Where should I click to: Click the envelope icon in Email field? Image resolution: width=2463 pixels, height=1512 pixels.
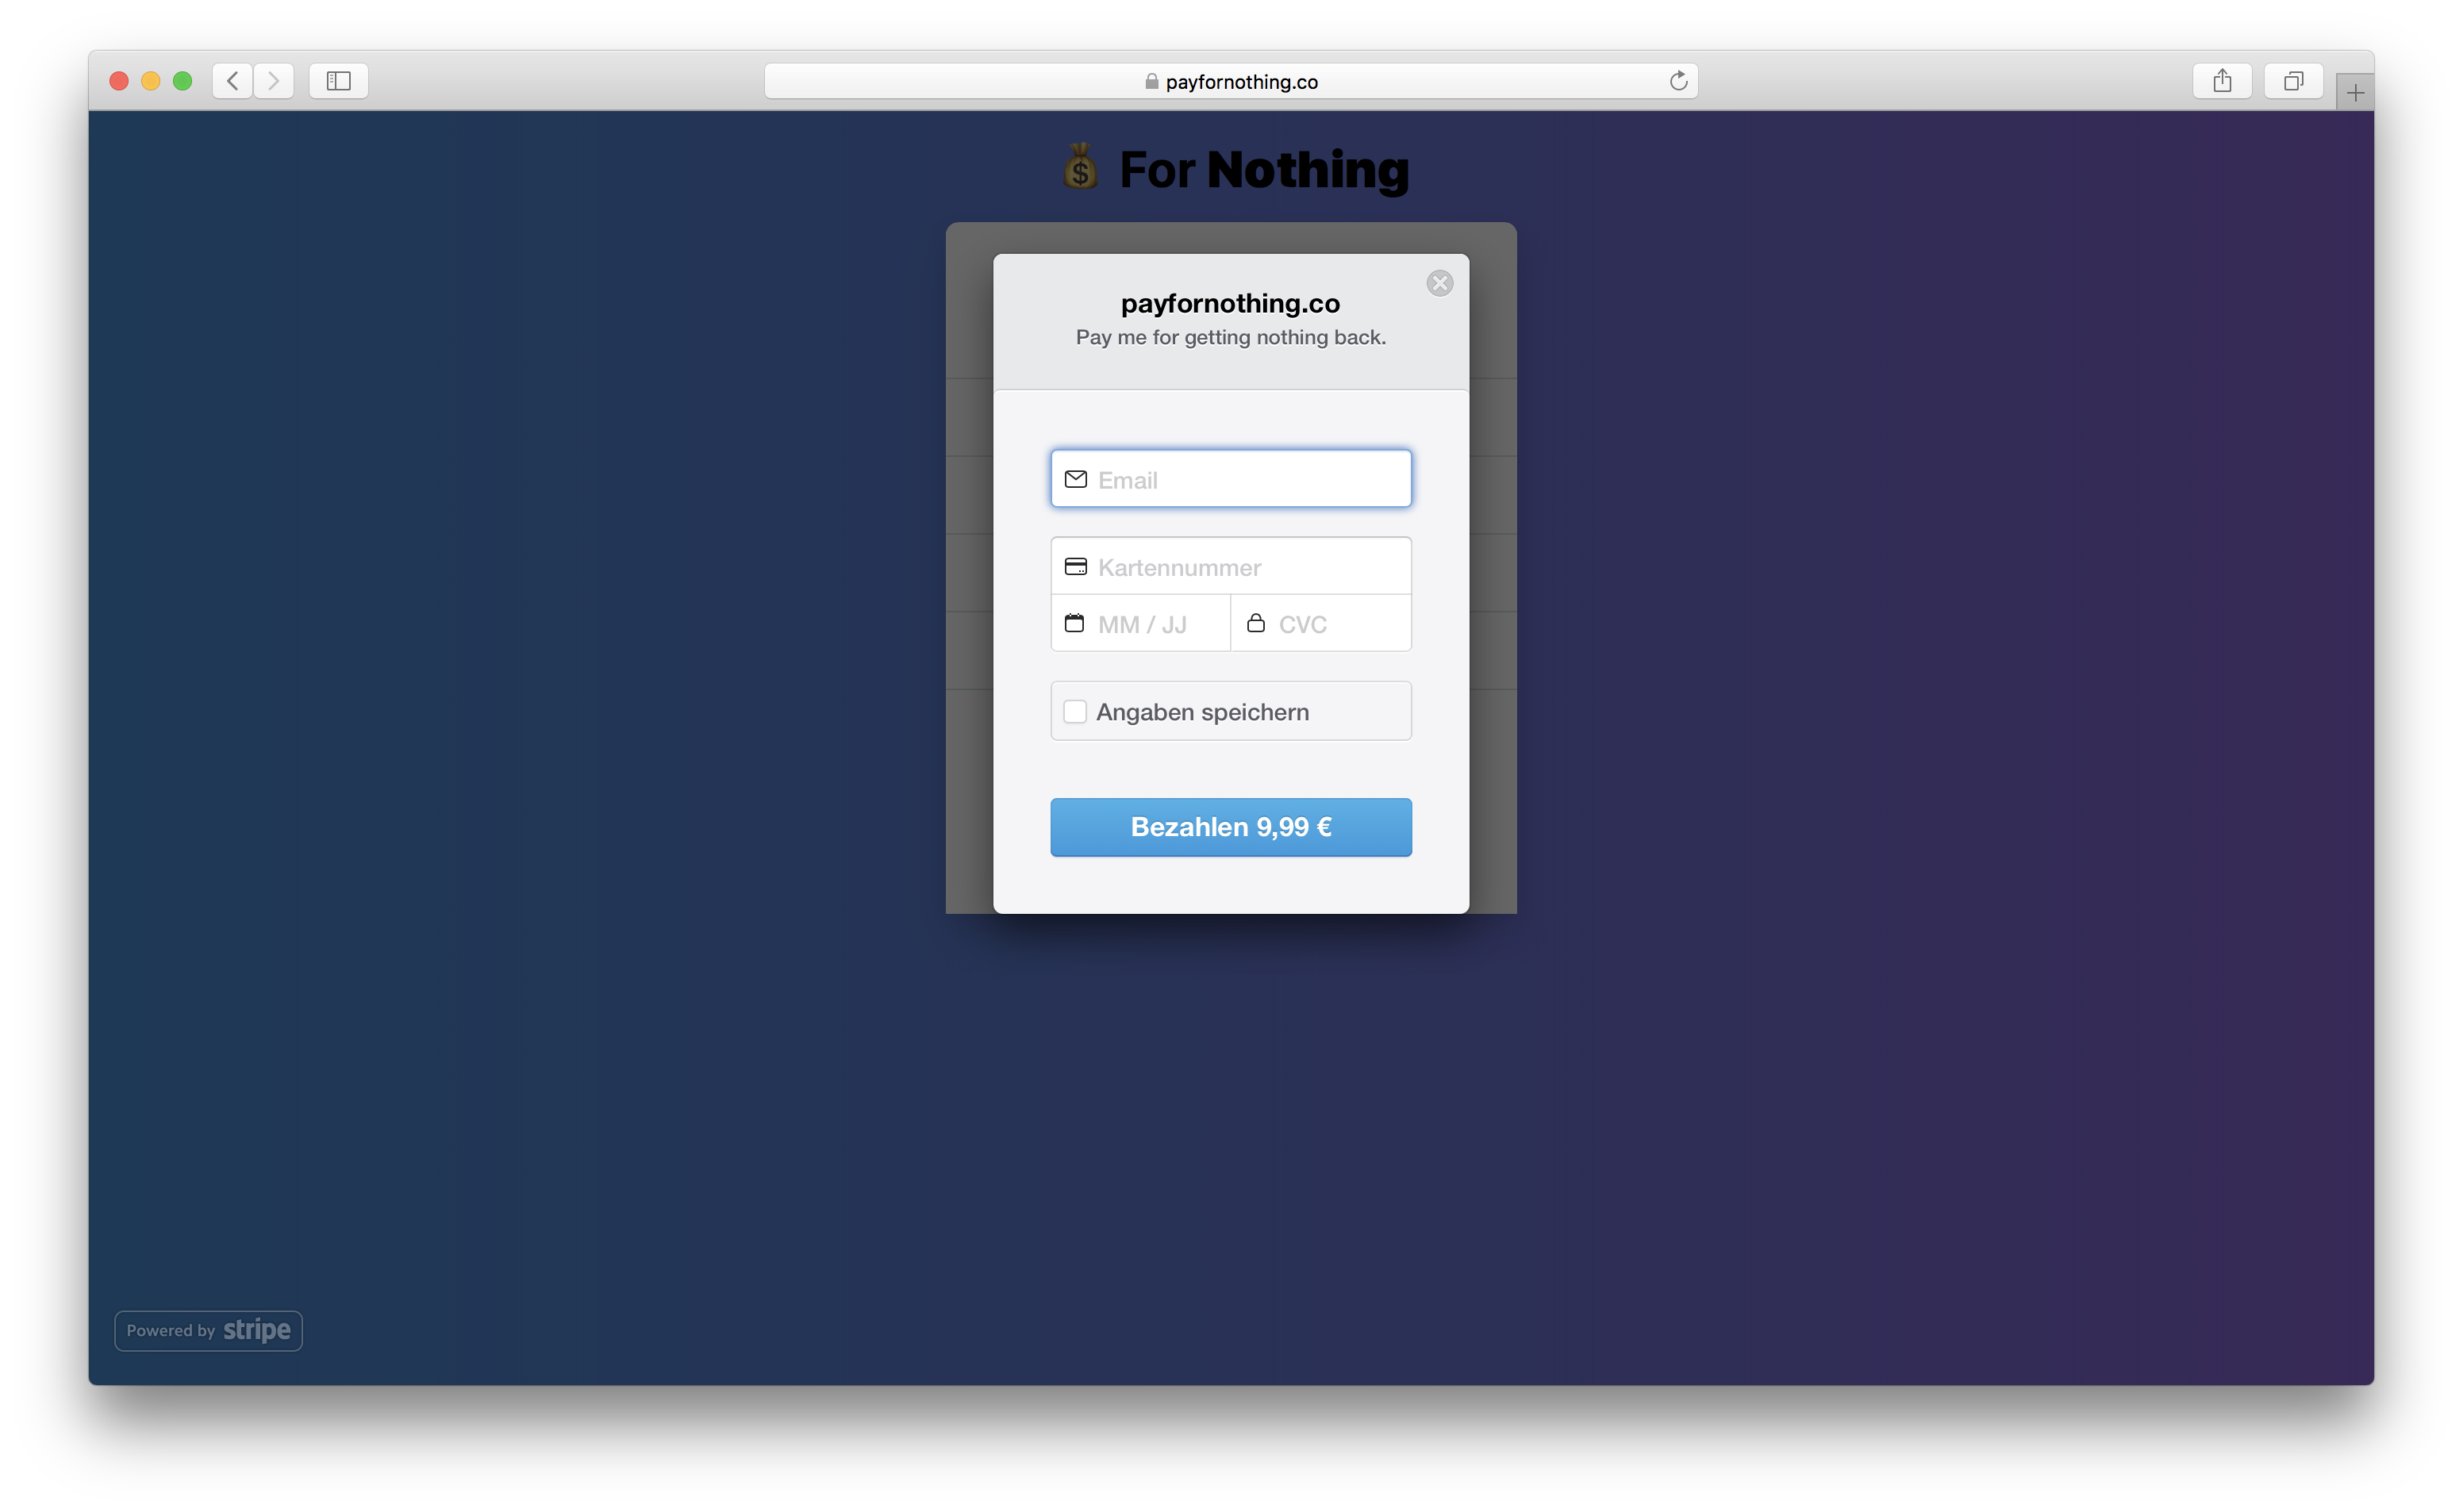coord(1075,479)
